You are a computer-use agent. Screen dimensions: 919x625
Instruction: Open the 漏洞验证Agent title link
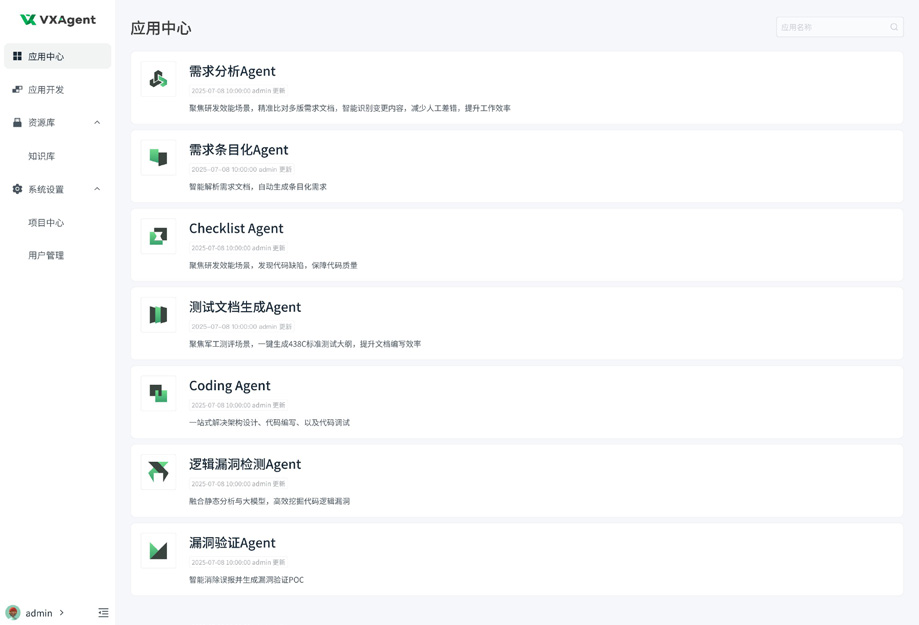[232, 543]
